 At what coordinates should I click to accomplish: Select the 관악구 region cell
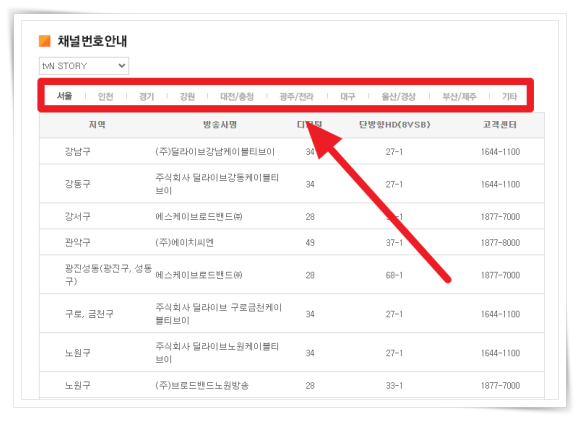[78, 243]
